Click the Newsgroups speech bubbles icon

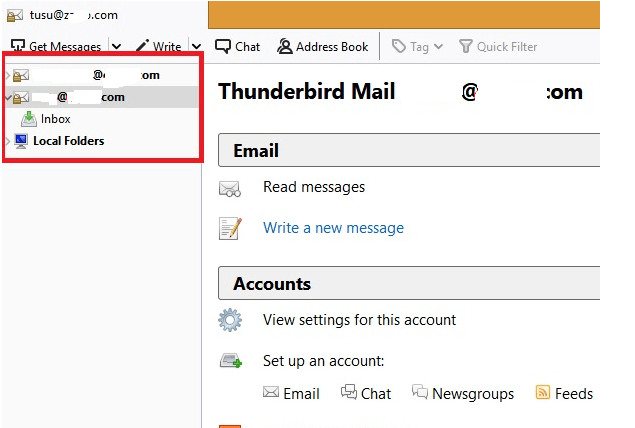click(x=420, y=392)
